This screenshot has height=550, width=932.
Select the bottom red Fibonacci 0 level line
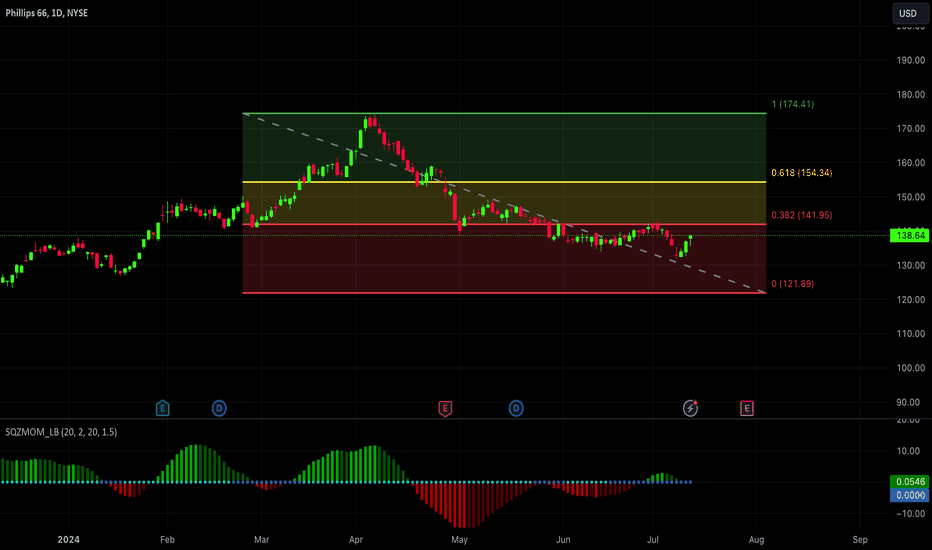tap(504, 293)
